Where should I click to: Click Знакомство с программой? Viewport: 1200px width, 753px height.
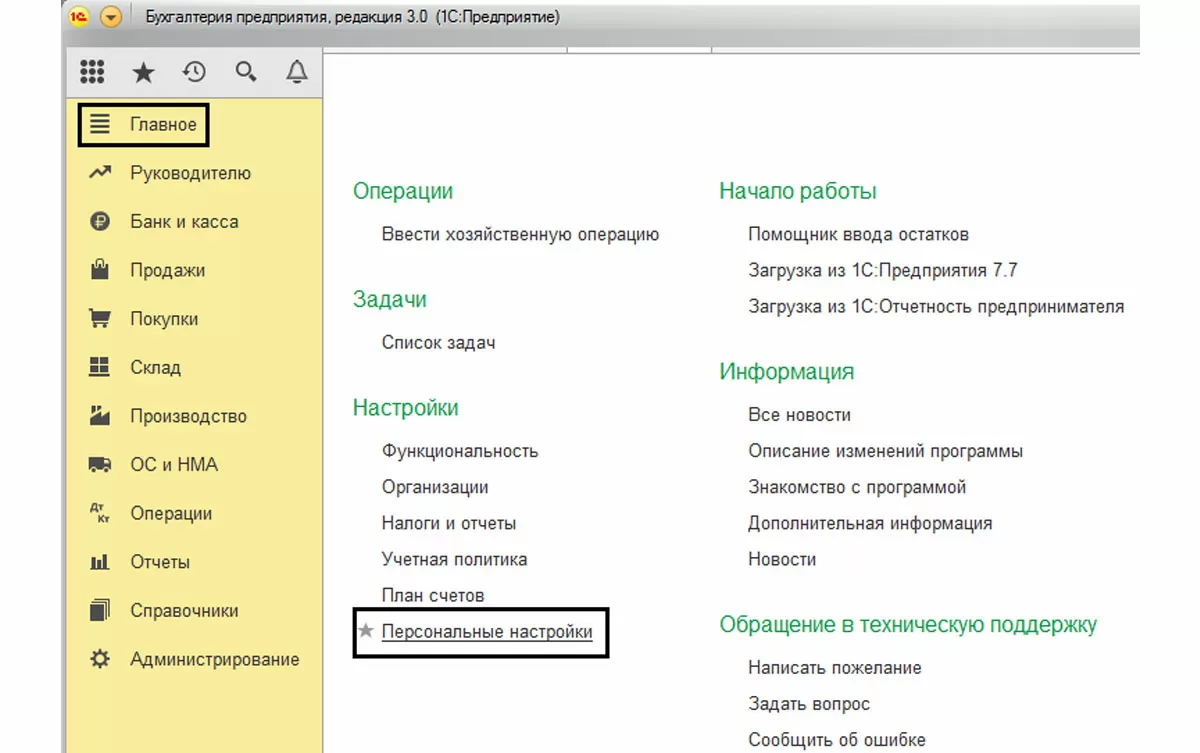point(857,487)
